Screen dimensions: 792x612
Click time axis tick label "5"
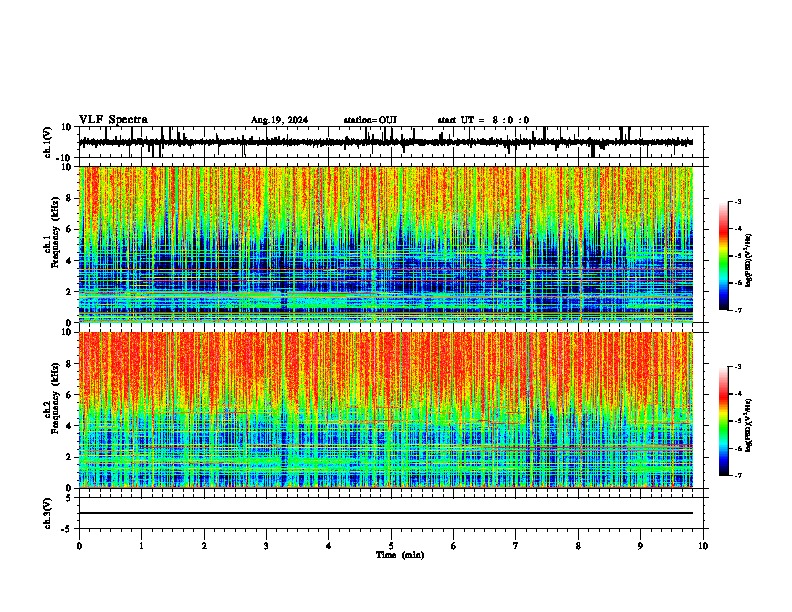click(x=391, y=546)
